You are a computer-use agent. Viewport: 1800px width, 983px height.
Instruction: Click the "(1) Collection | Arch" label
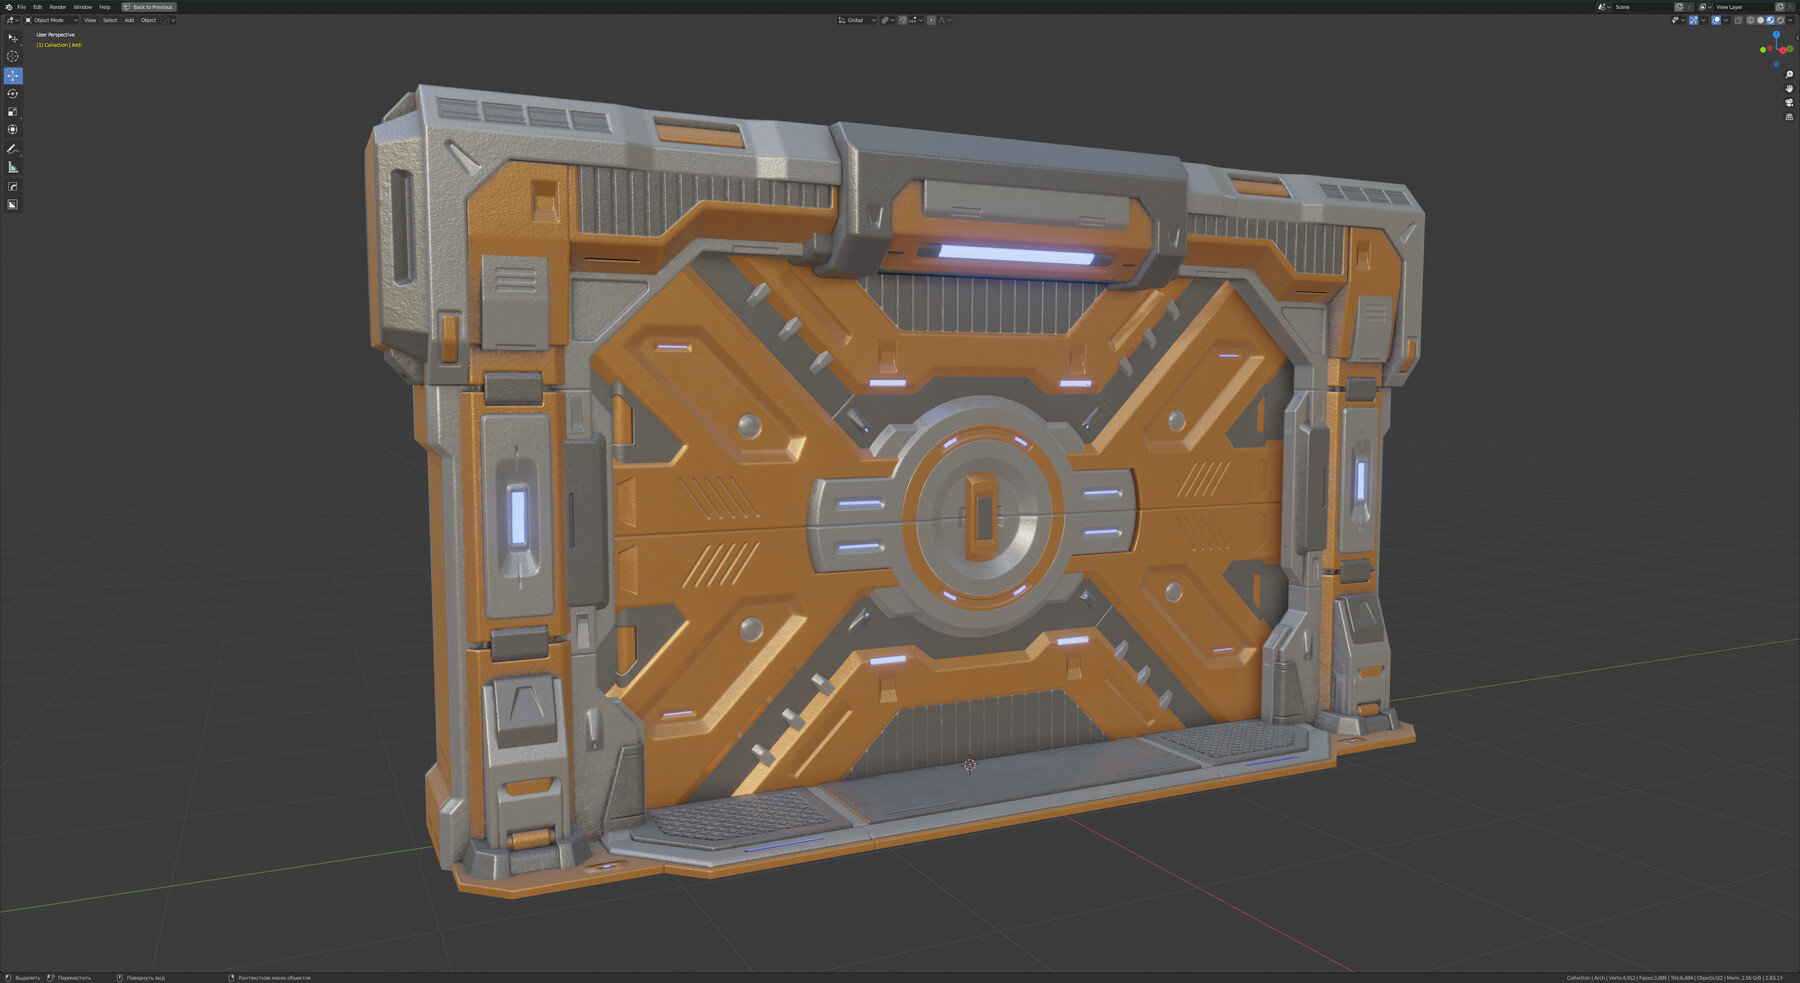pos(59,45)
